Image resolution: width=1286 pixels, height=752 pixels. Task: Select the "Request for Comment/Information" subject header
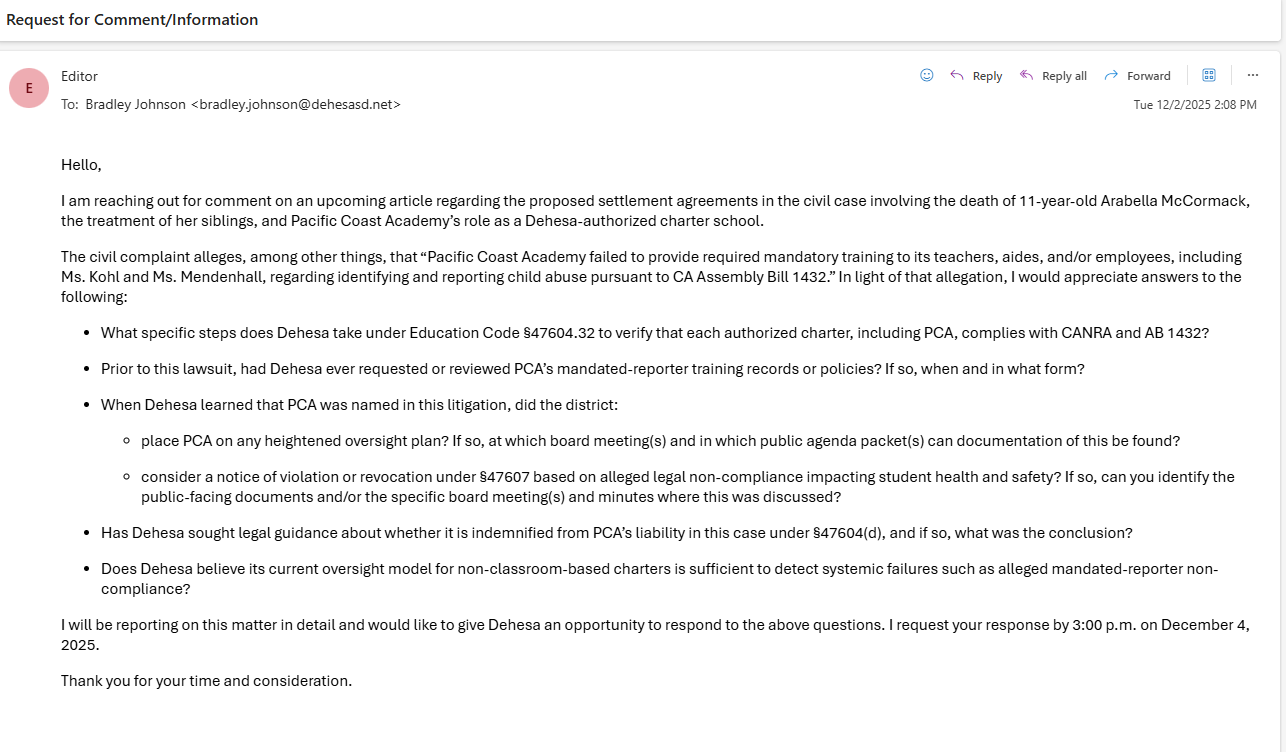click(132, 19)
